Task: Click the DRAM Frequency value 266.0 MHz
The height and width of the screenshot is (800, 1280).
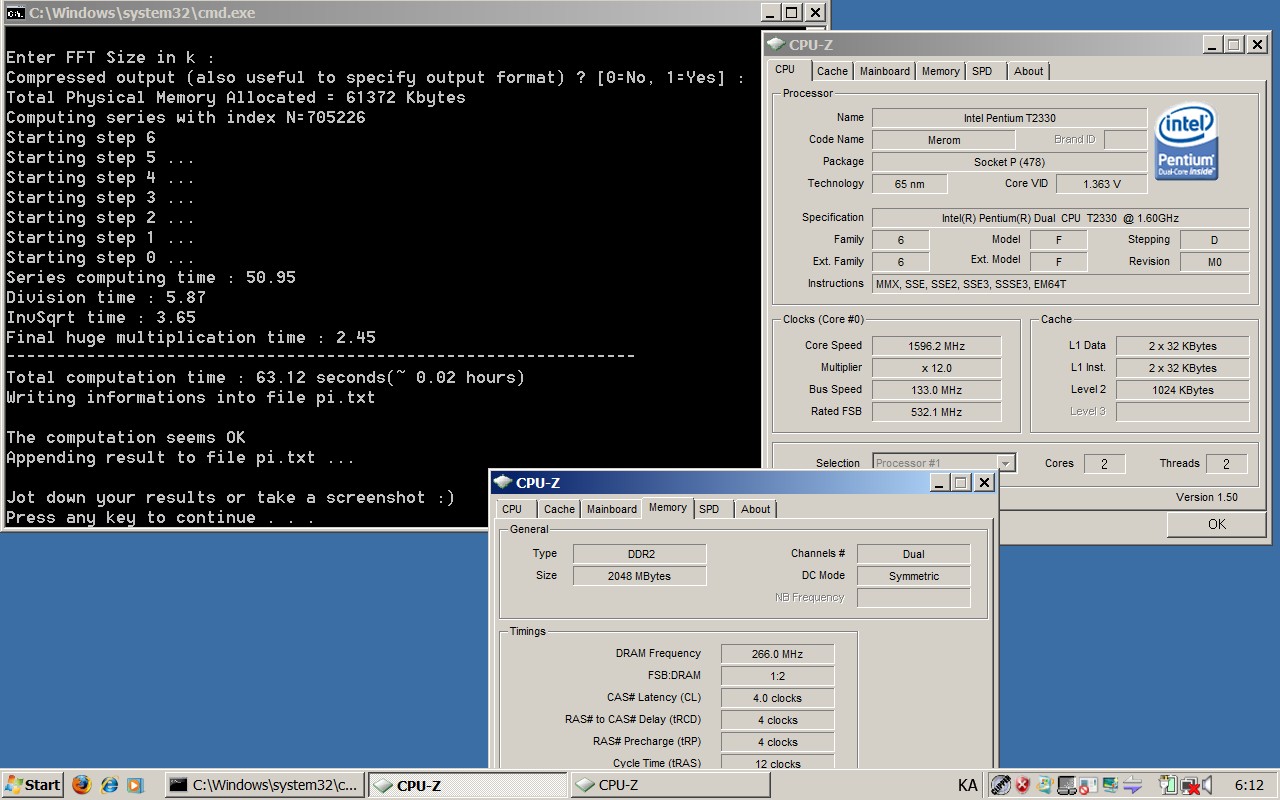Action: point(777,654)
